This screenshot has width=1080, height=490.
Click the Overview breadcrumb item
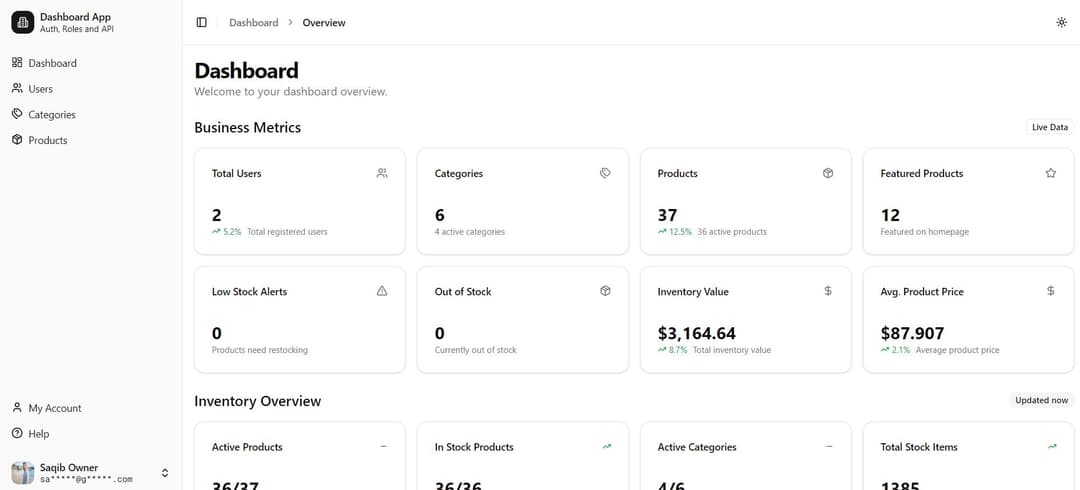tap(324, 23)
